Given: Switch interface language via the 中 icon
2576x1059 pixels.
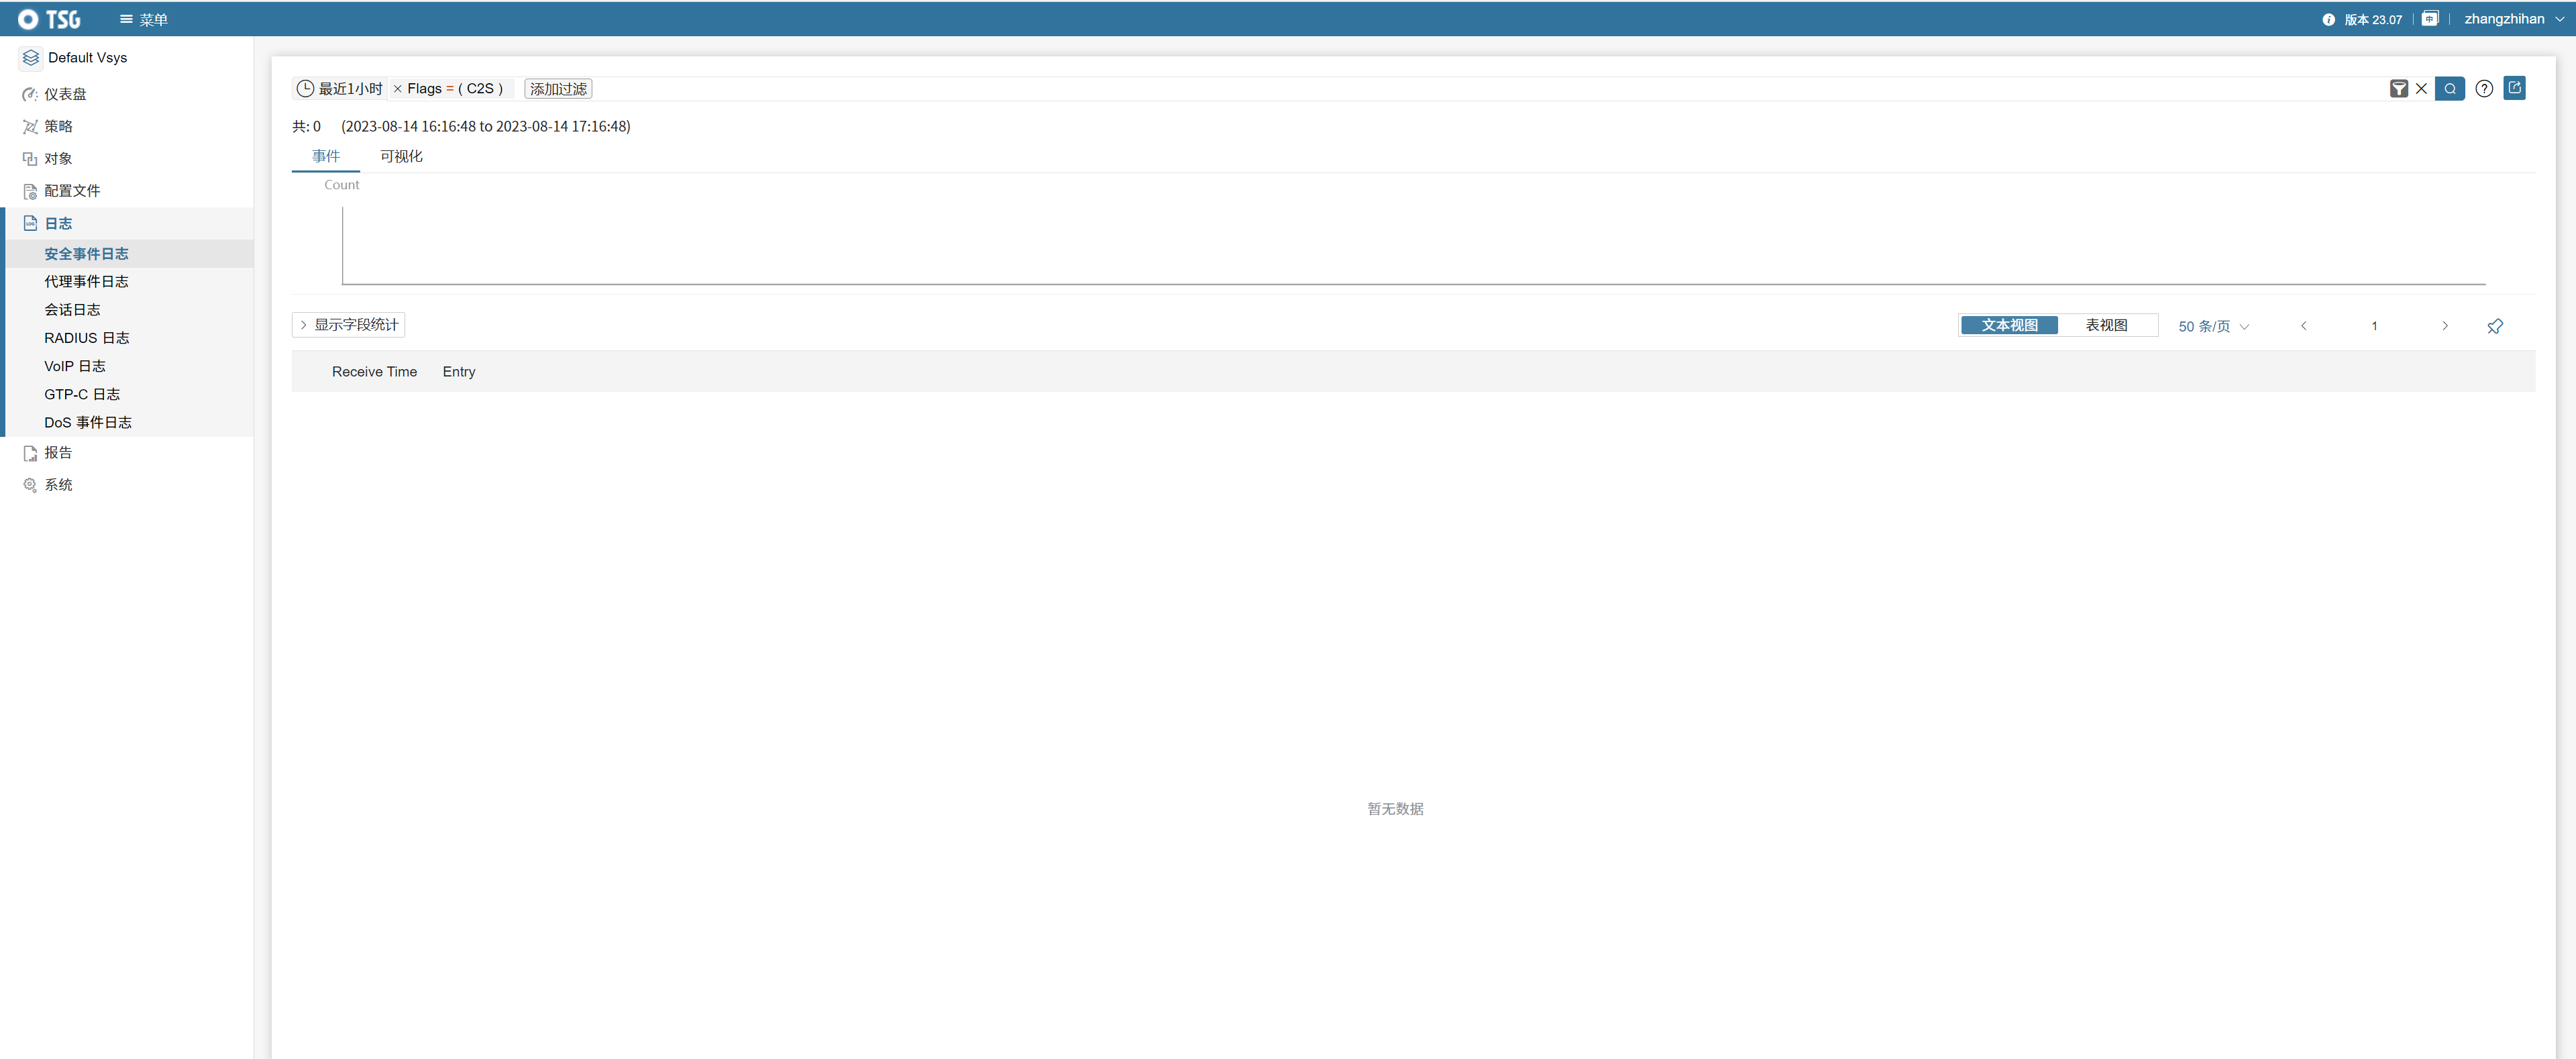Looking at the screenshot, I should pos(2431,18).
